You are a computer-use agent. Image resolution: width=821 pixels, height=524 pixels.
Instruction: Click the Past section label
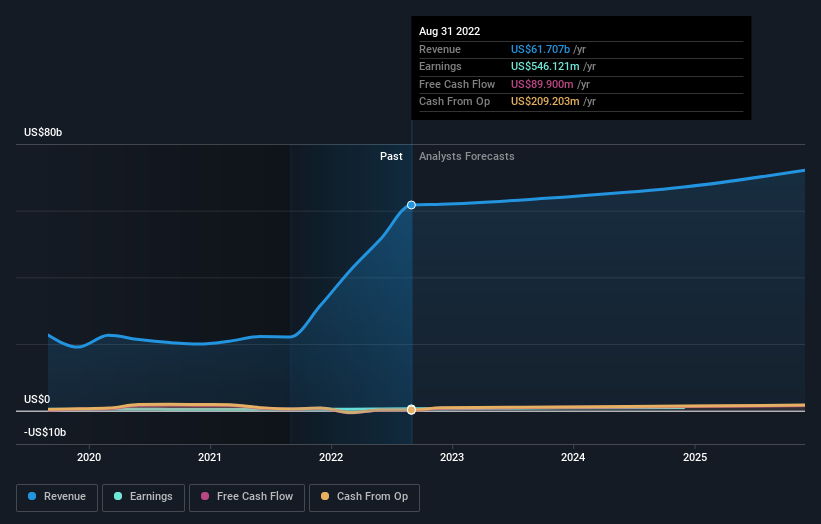point(391,156)
